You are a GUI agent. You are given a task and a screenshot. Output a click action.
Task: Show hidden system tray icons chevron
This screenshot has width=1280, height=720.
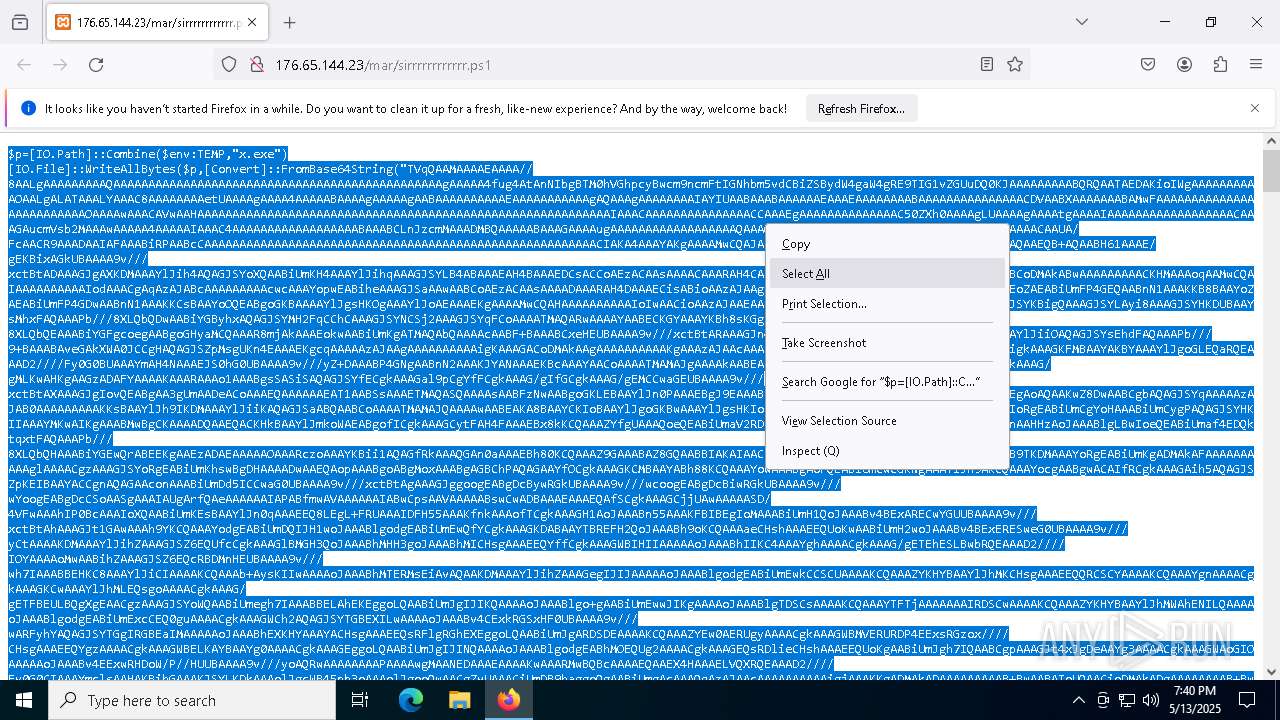pos(1079,700)
